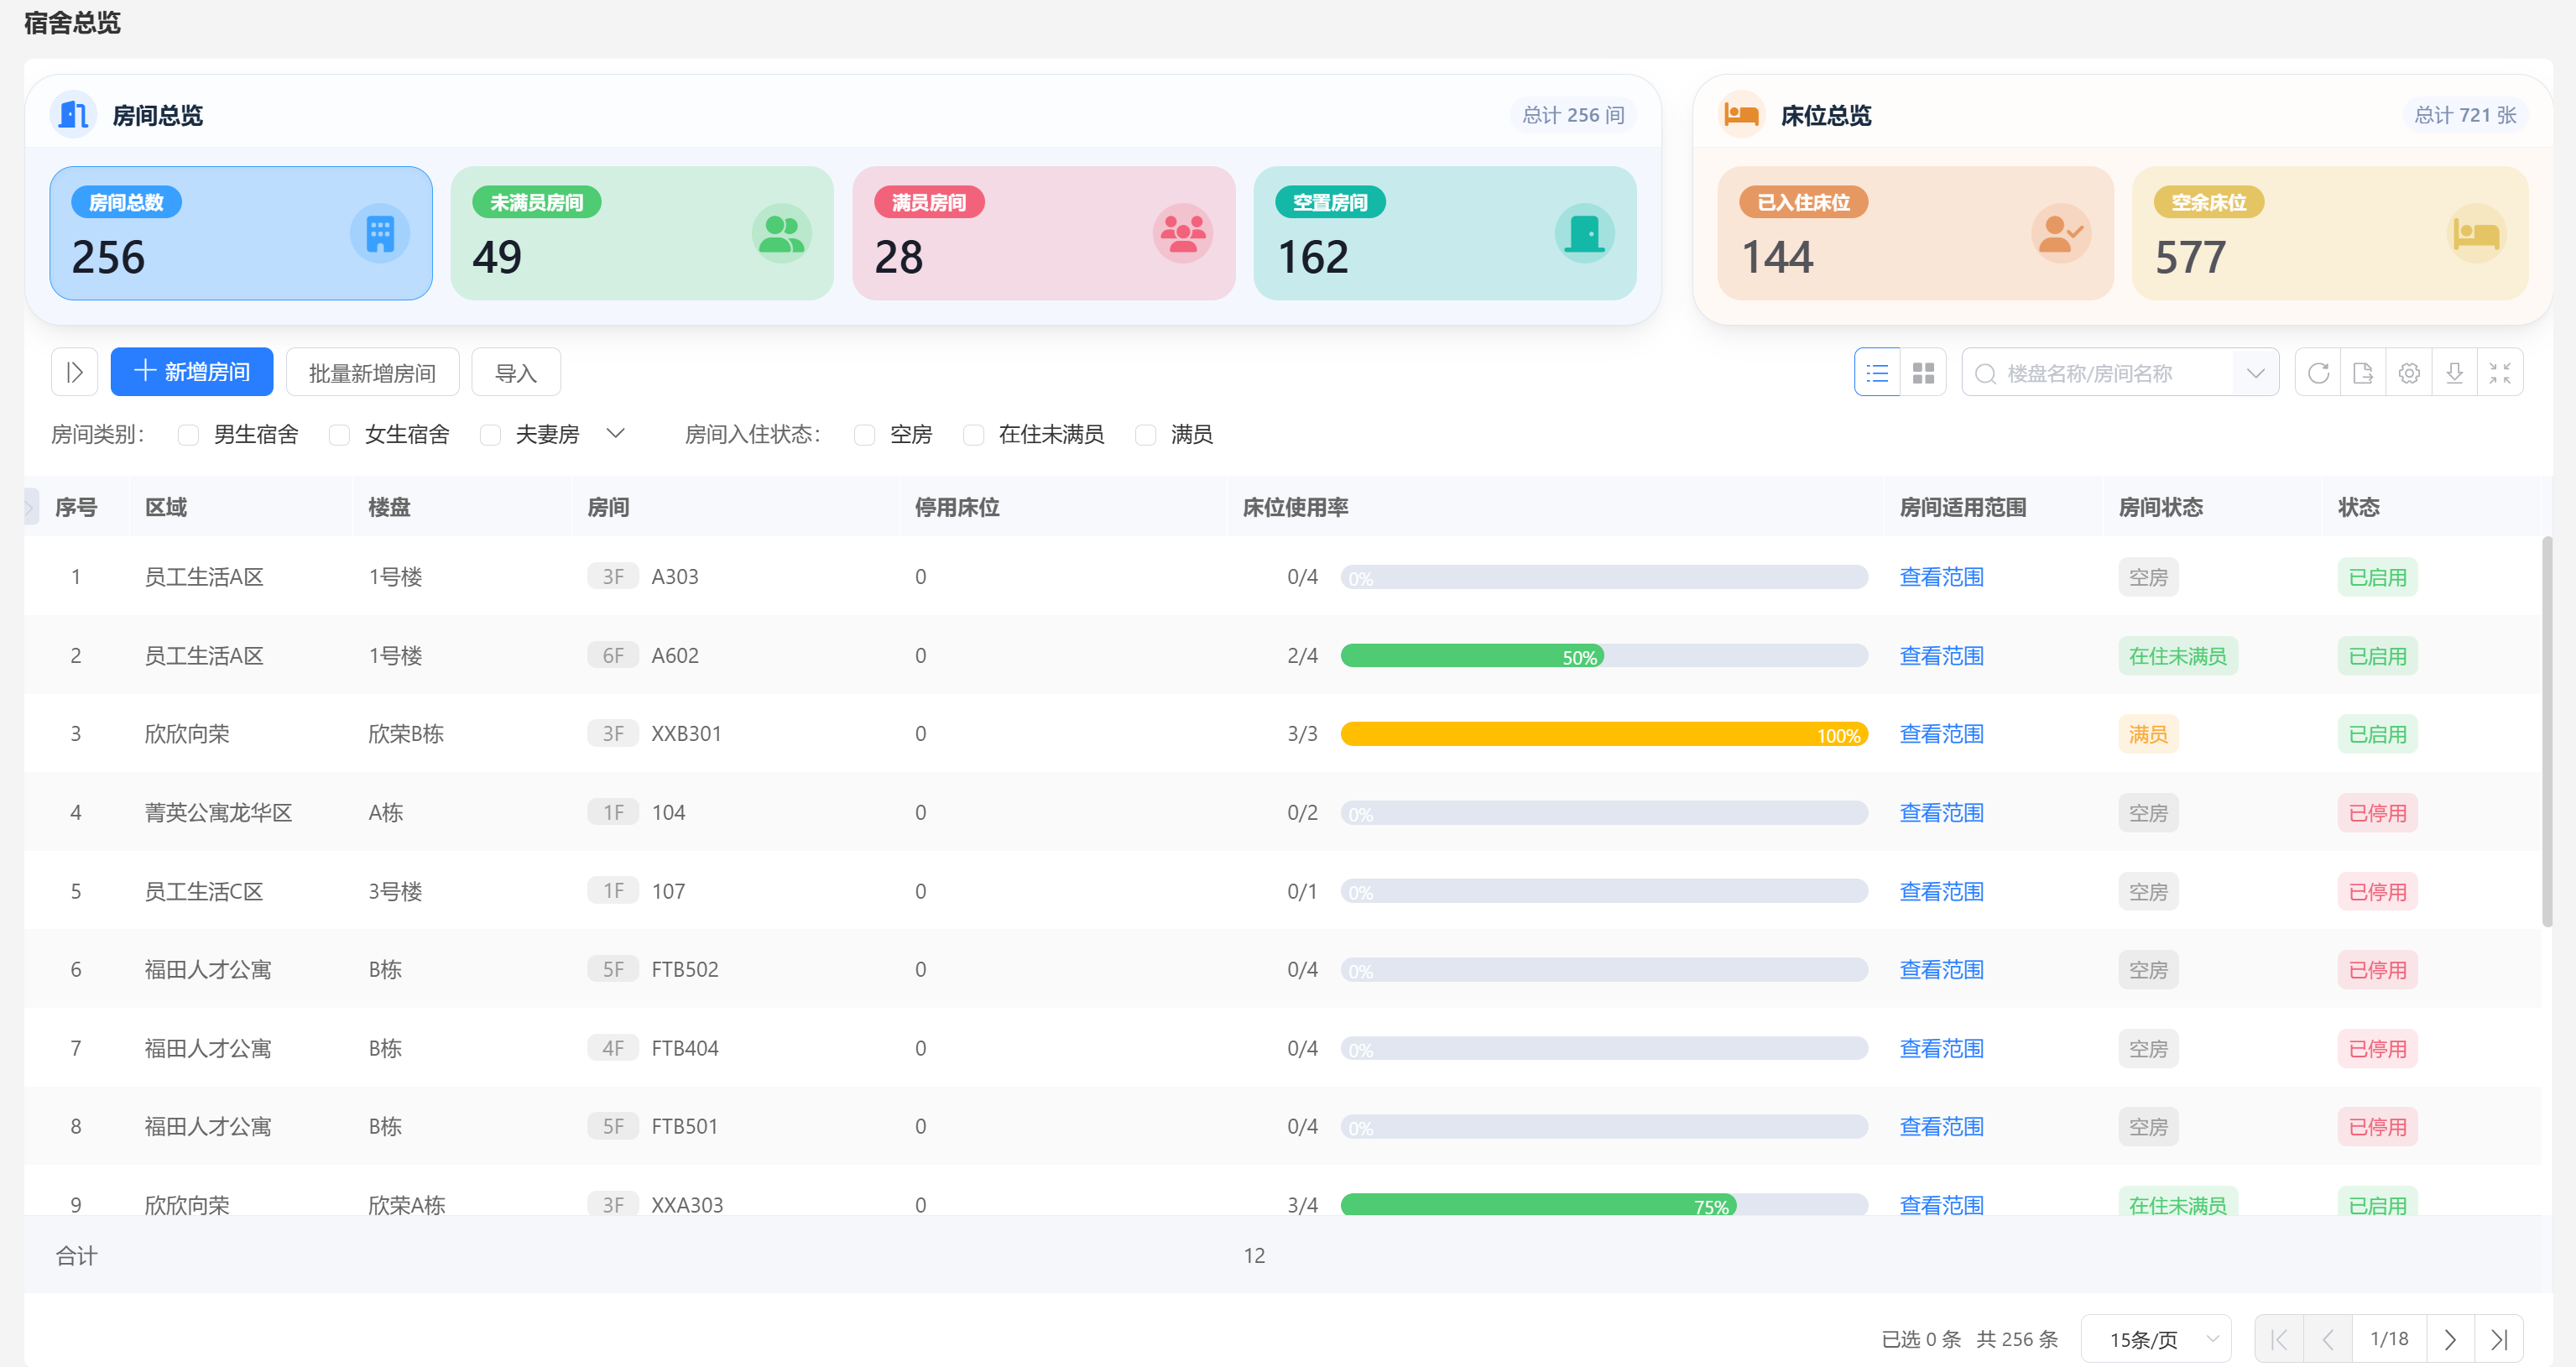
Task: Click the 床位总览 bed header icon
Action: [1741, 115]
